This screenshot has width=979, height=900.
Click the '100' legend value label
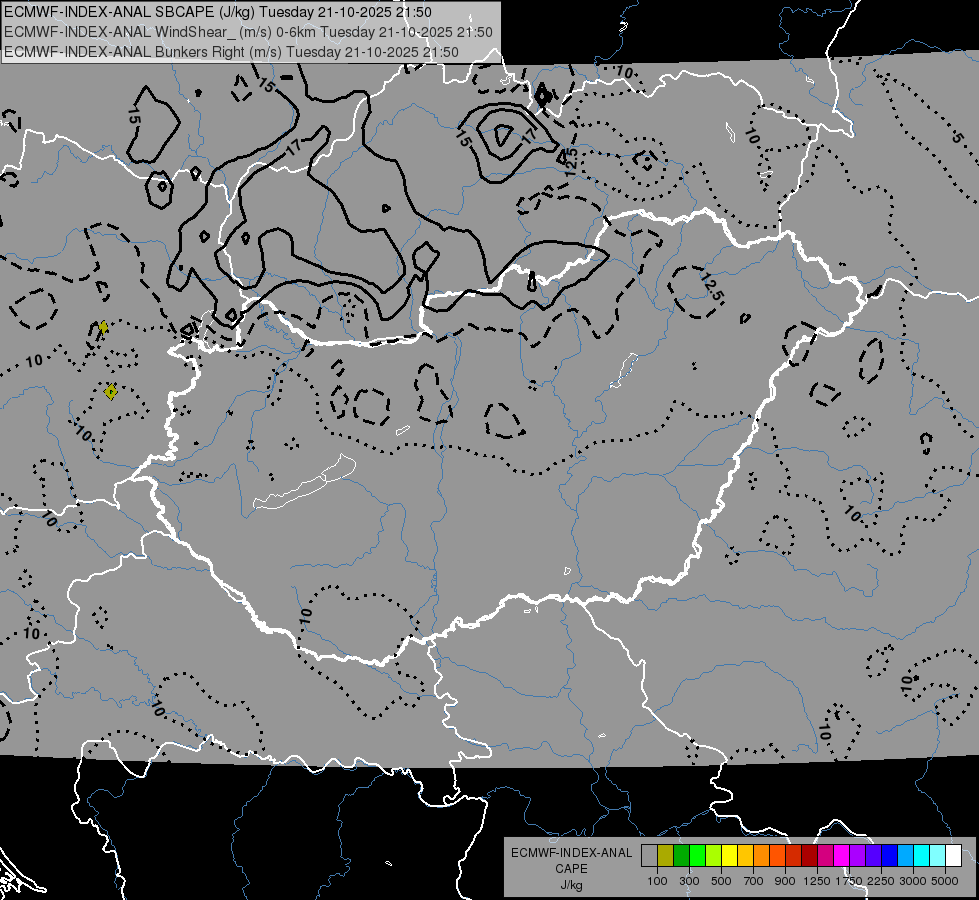[x=657, y=881]
